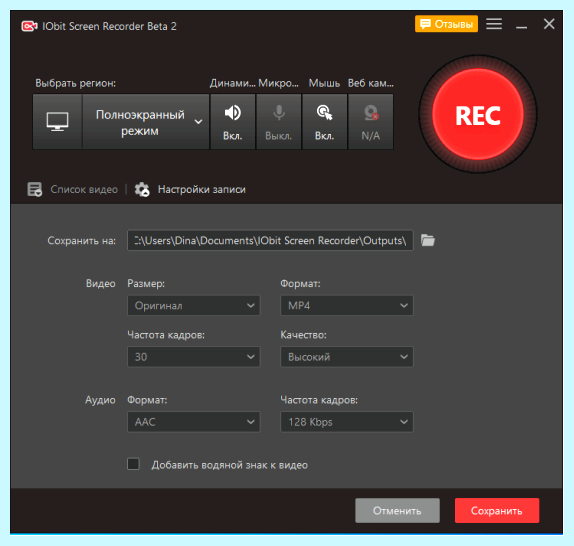
Task: Click the Сохранить на path field
Action: click(270, 240)
